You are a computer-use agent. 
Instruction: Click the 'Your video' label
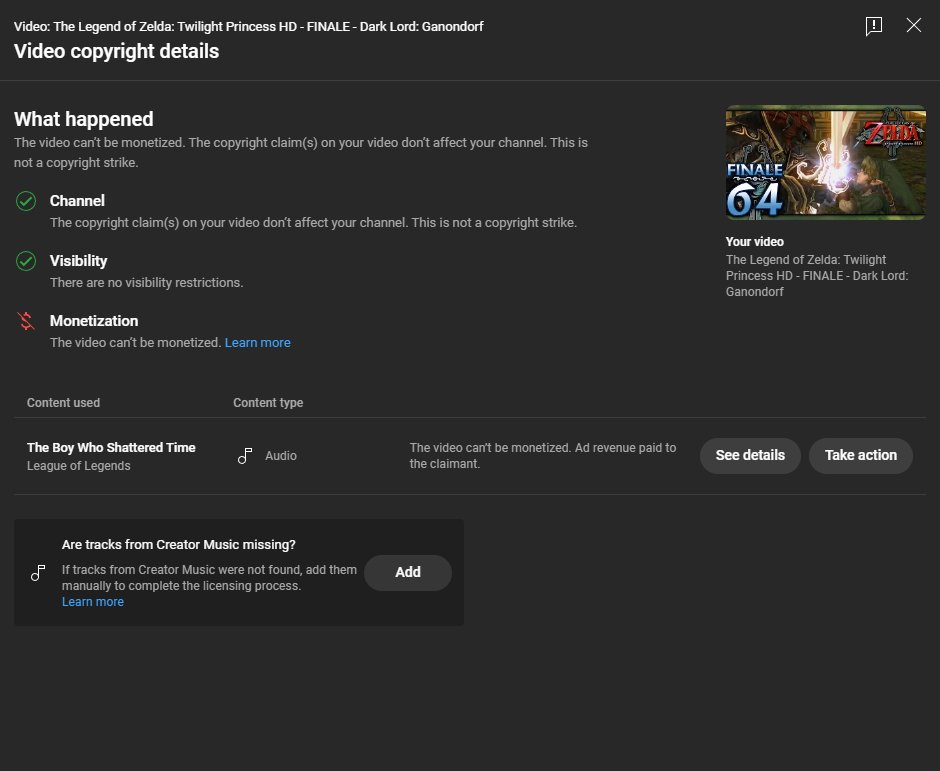(x=754, y=242)
